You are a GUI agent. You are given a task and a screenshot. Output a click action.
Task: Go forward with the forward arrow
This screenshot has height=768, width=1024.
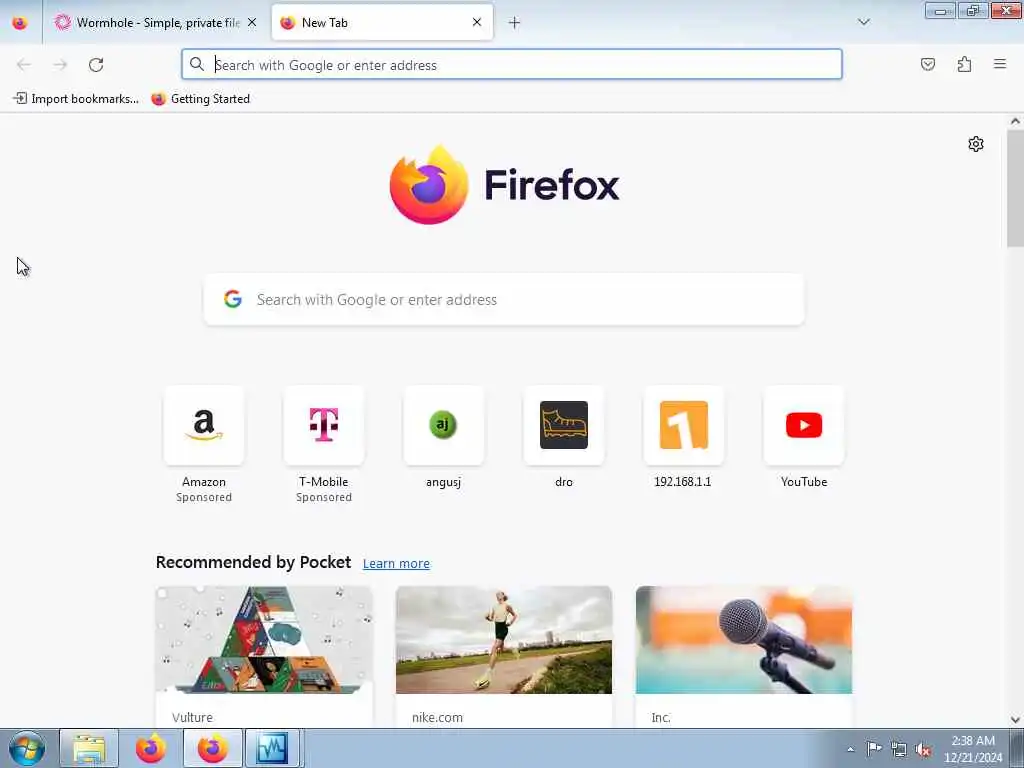point(60,65)
